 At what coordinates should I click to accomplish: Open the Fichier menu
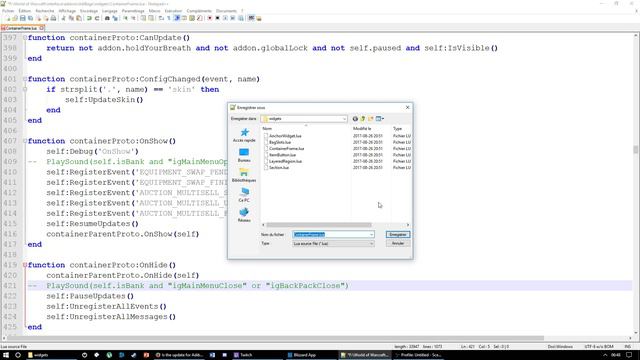(8, 11)
